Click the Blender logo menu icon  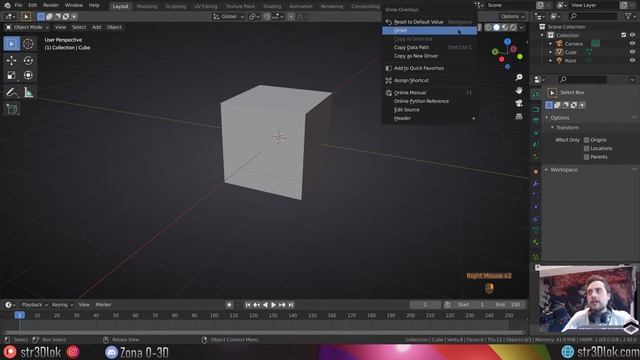pyautogui.click(x=7, y=5)
